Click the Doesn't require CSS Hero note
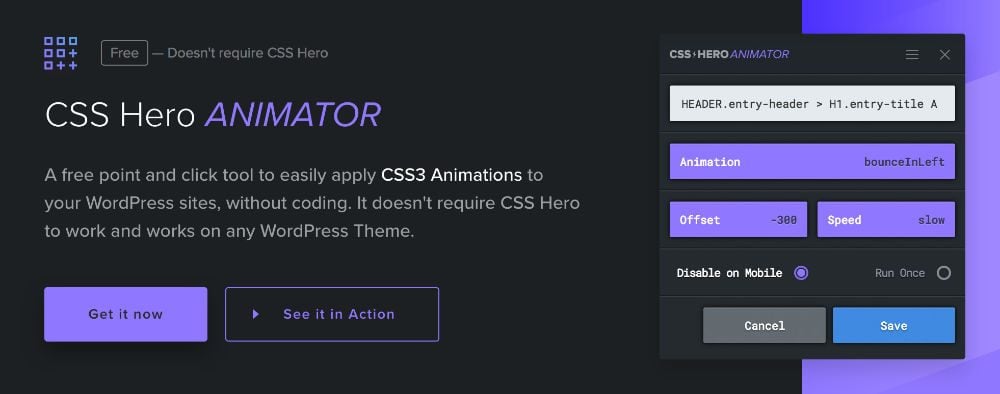The height and width of the screenshot is (394, 1000). [247, 53]
